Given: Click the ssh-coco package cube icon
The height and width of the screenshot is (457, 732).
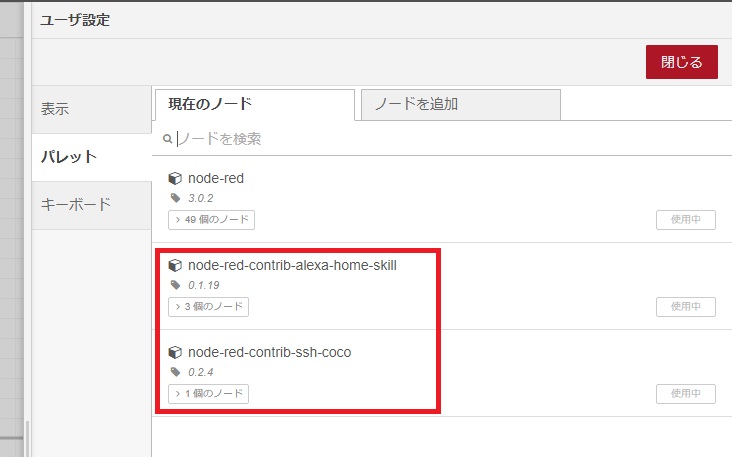Looking at the screenshot, I should tap(175, 352).
